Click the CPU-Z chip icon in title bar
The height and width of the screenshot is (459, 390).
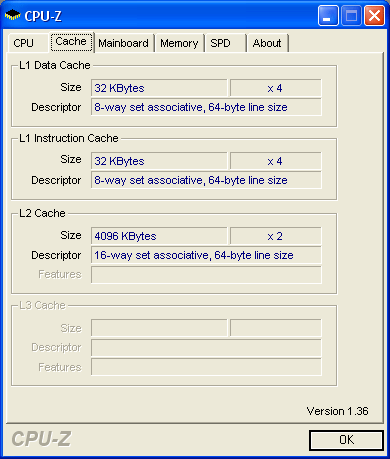pyautogui.click(x=13, y=15)
